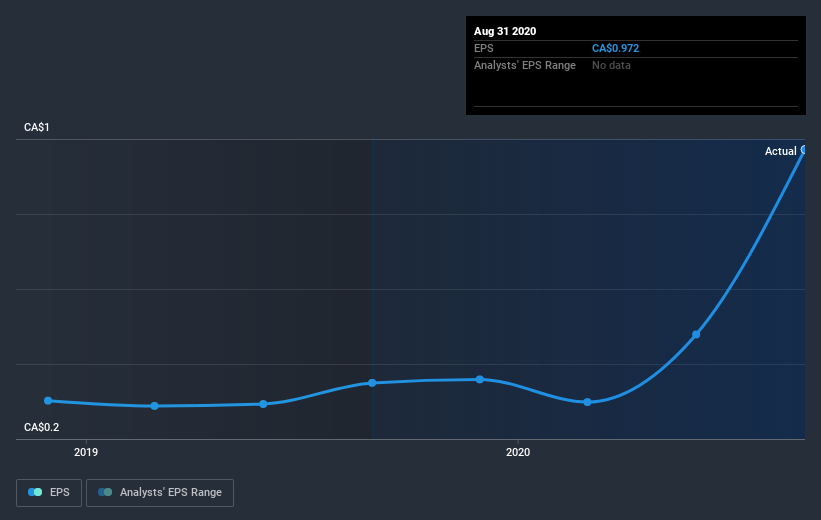Select the mid-2020 rising EPS data point
This screenshot has width=821, height=520.
point(696,334)
